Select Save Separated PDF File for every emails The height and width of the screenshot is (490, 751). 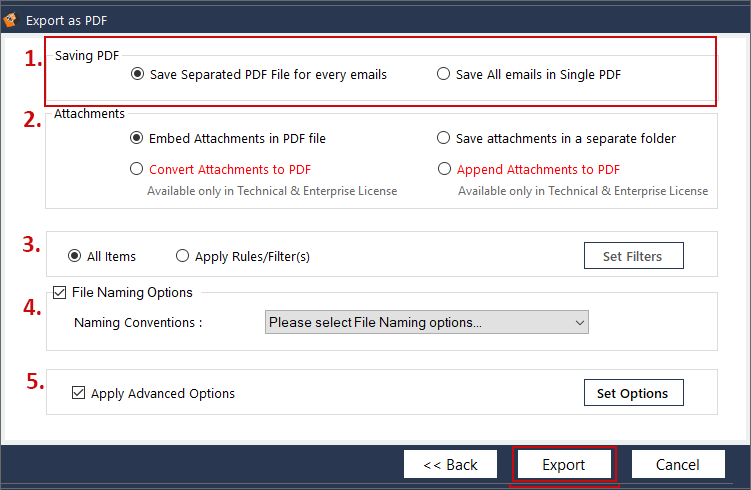coord(138,74)
